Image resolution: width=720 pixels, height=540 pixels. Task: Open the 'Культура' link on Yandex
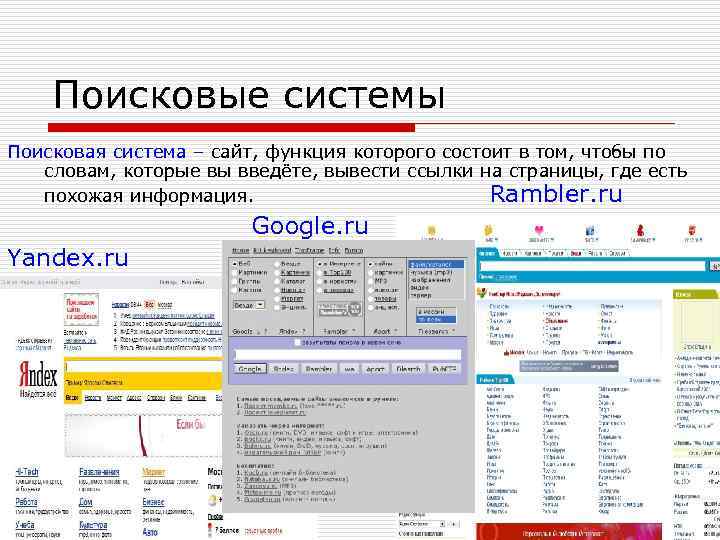pos(93,525)
